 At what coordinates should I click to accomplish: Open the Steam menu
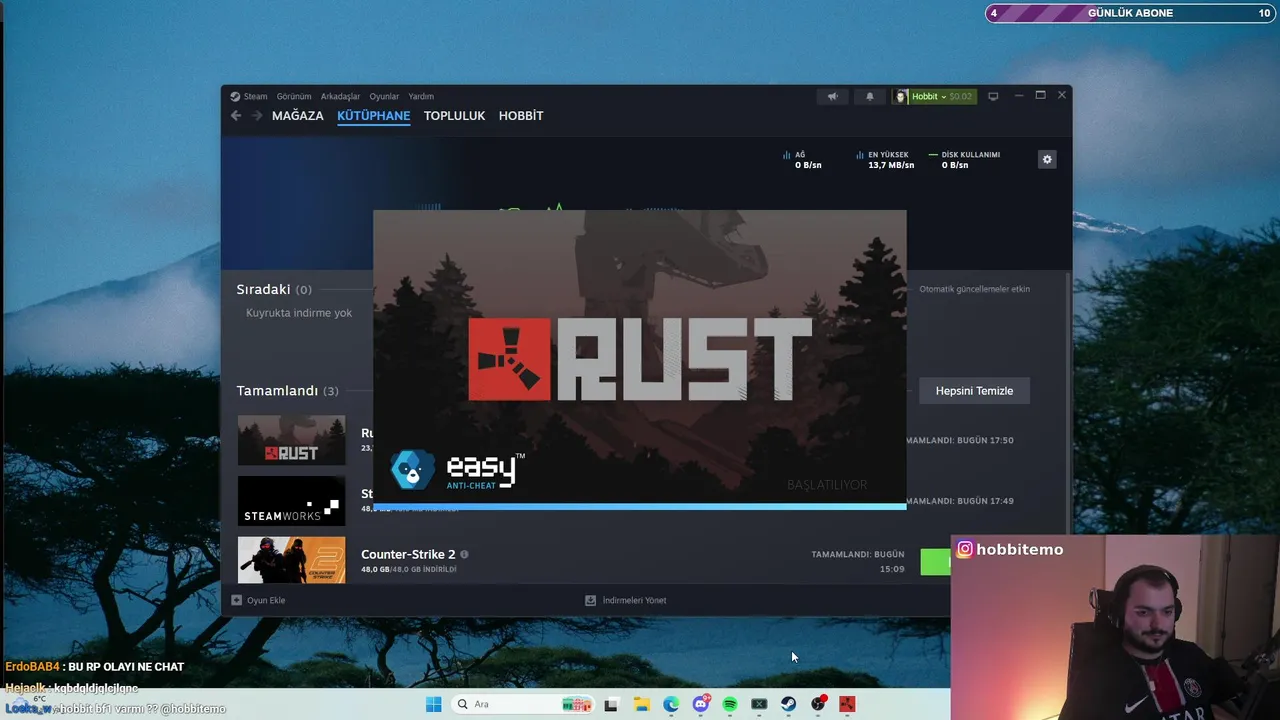coord(256,97)
